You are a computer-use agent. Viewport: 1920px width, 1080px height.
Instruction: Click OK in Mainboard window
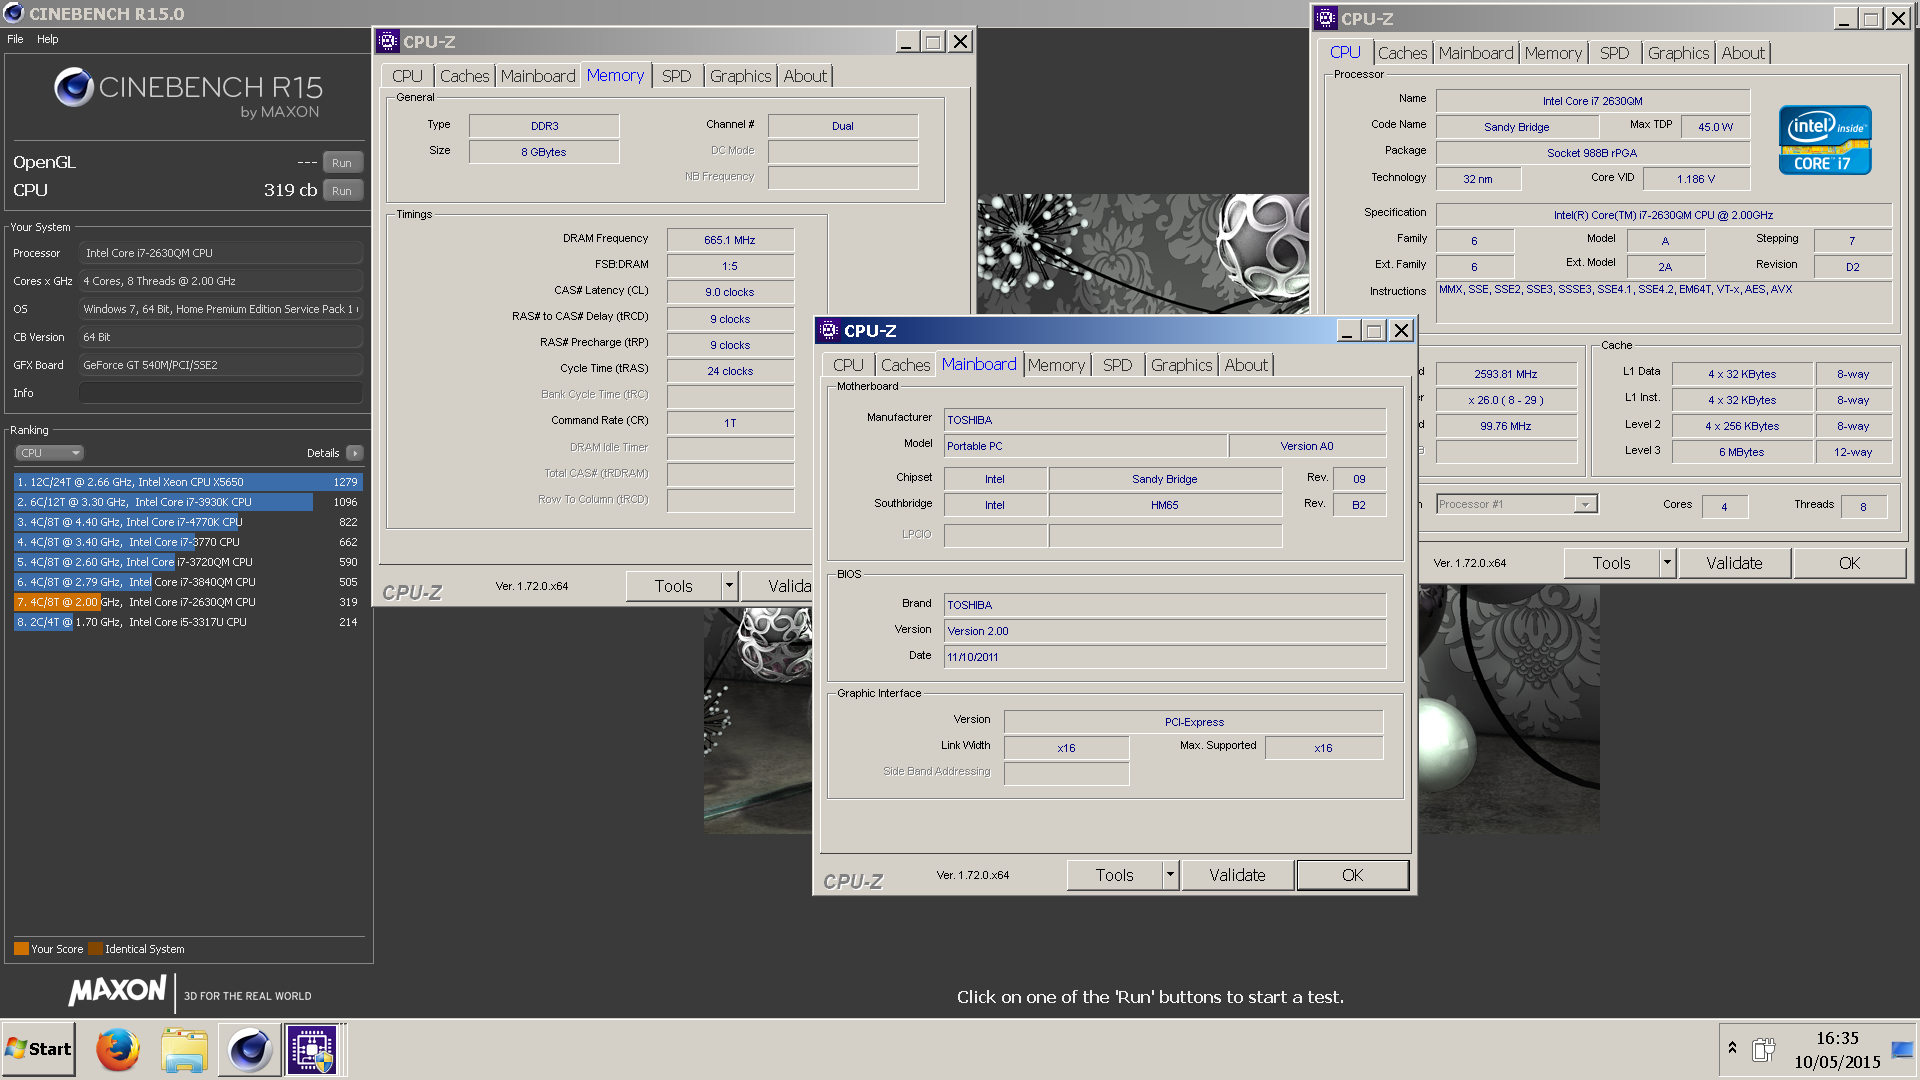pyautogui.click(x=1352, y=875)
